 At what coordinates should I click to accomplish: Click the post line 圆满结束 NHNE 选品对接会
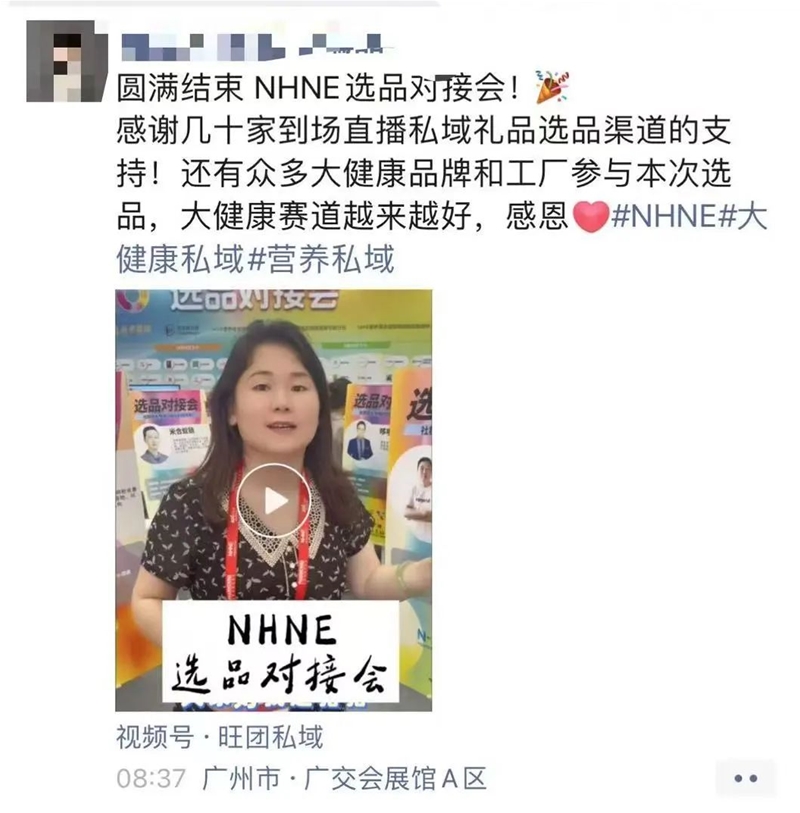coord(317,87)
